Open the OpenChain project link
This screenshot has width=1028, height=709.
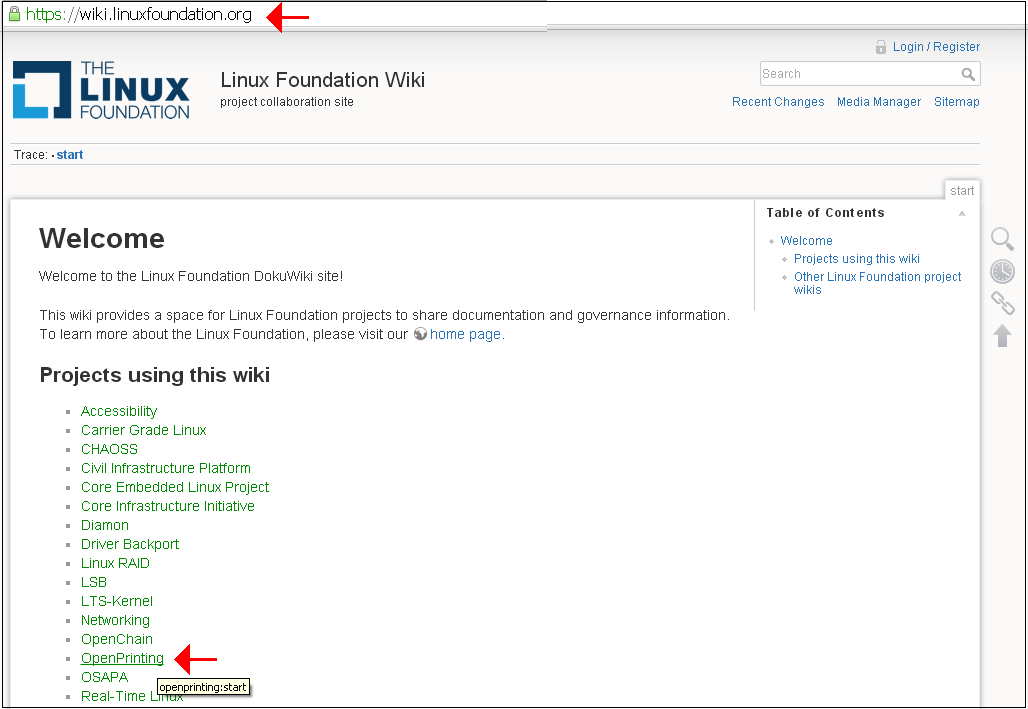[x=117, y=639]
